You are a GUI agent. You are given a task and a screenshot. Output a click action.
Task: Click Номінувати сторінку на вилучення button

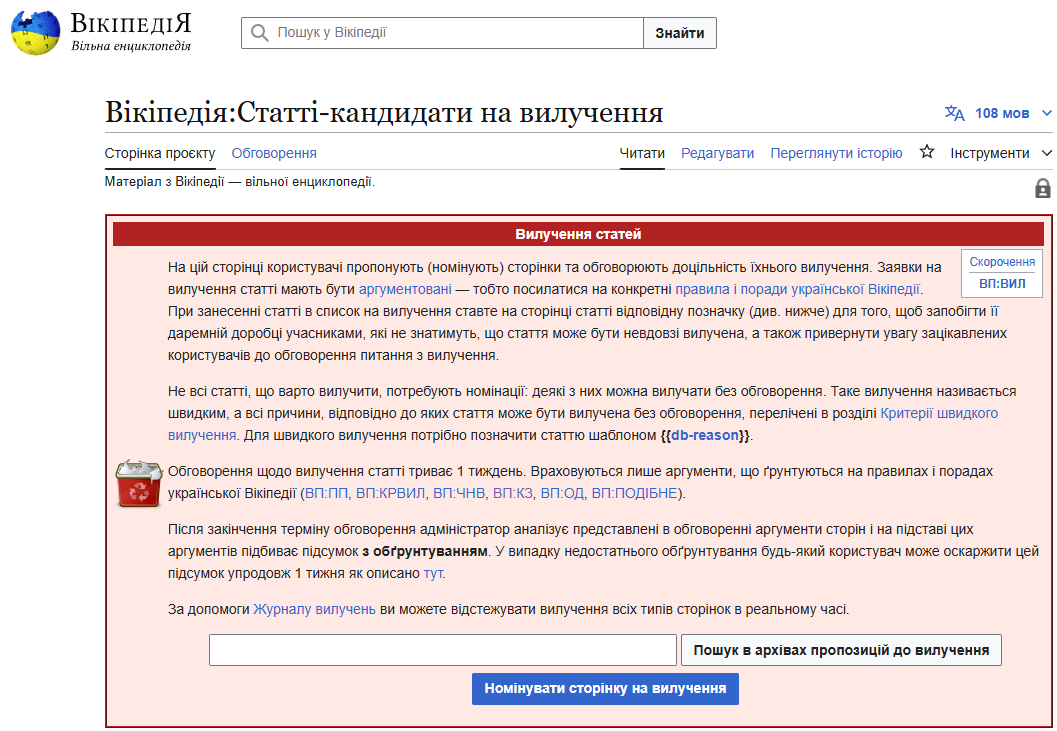605,689
